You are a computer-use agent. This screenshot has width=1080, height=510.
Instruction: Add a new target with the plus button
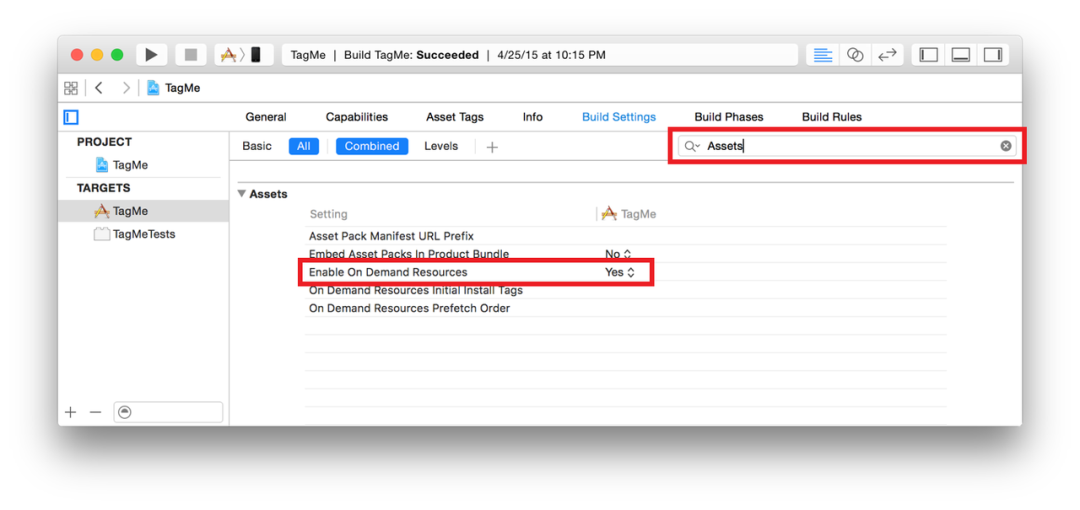pos(70,412)
